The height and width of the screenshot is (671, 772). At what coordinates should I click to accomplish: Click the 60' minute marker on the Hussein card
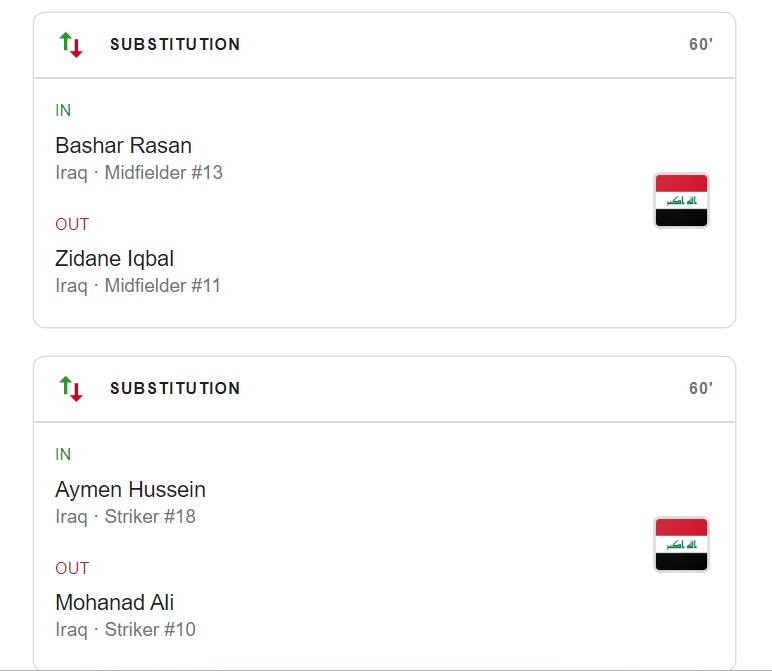700,389
